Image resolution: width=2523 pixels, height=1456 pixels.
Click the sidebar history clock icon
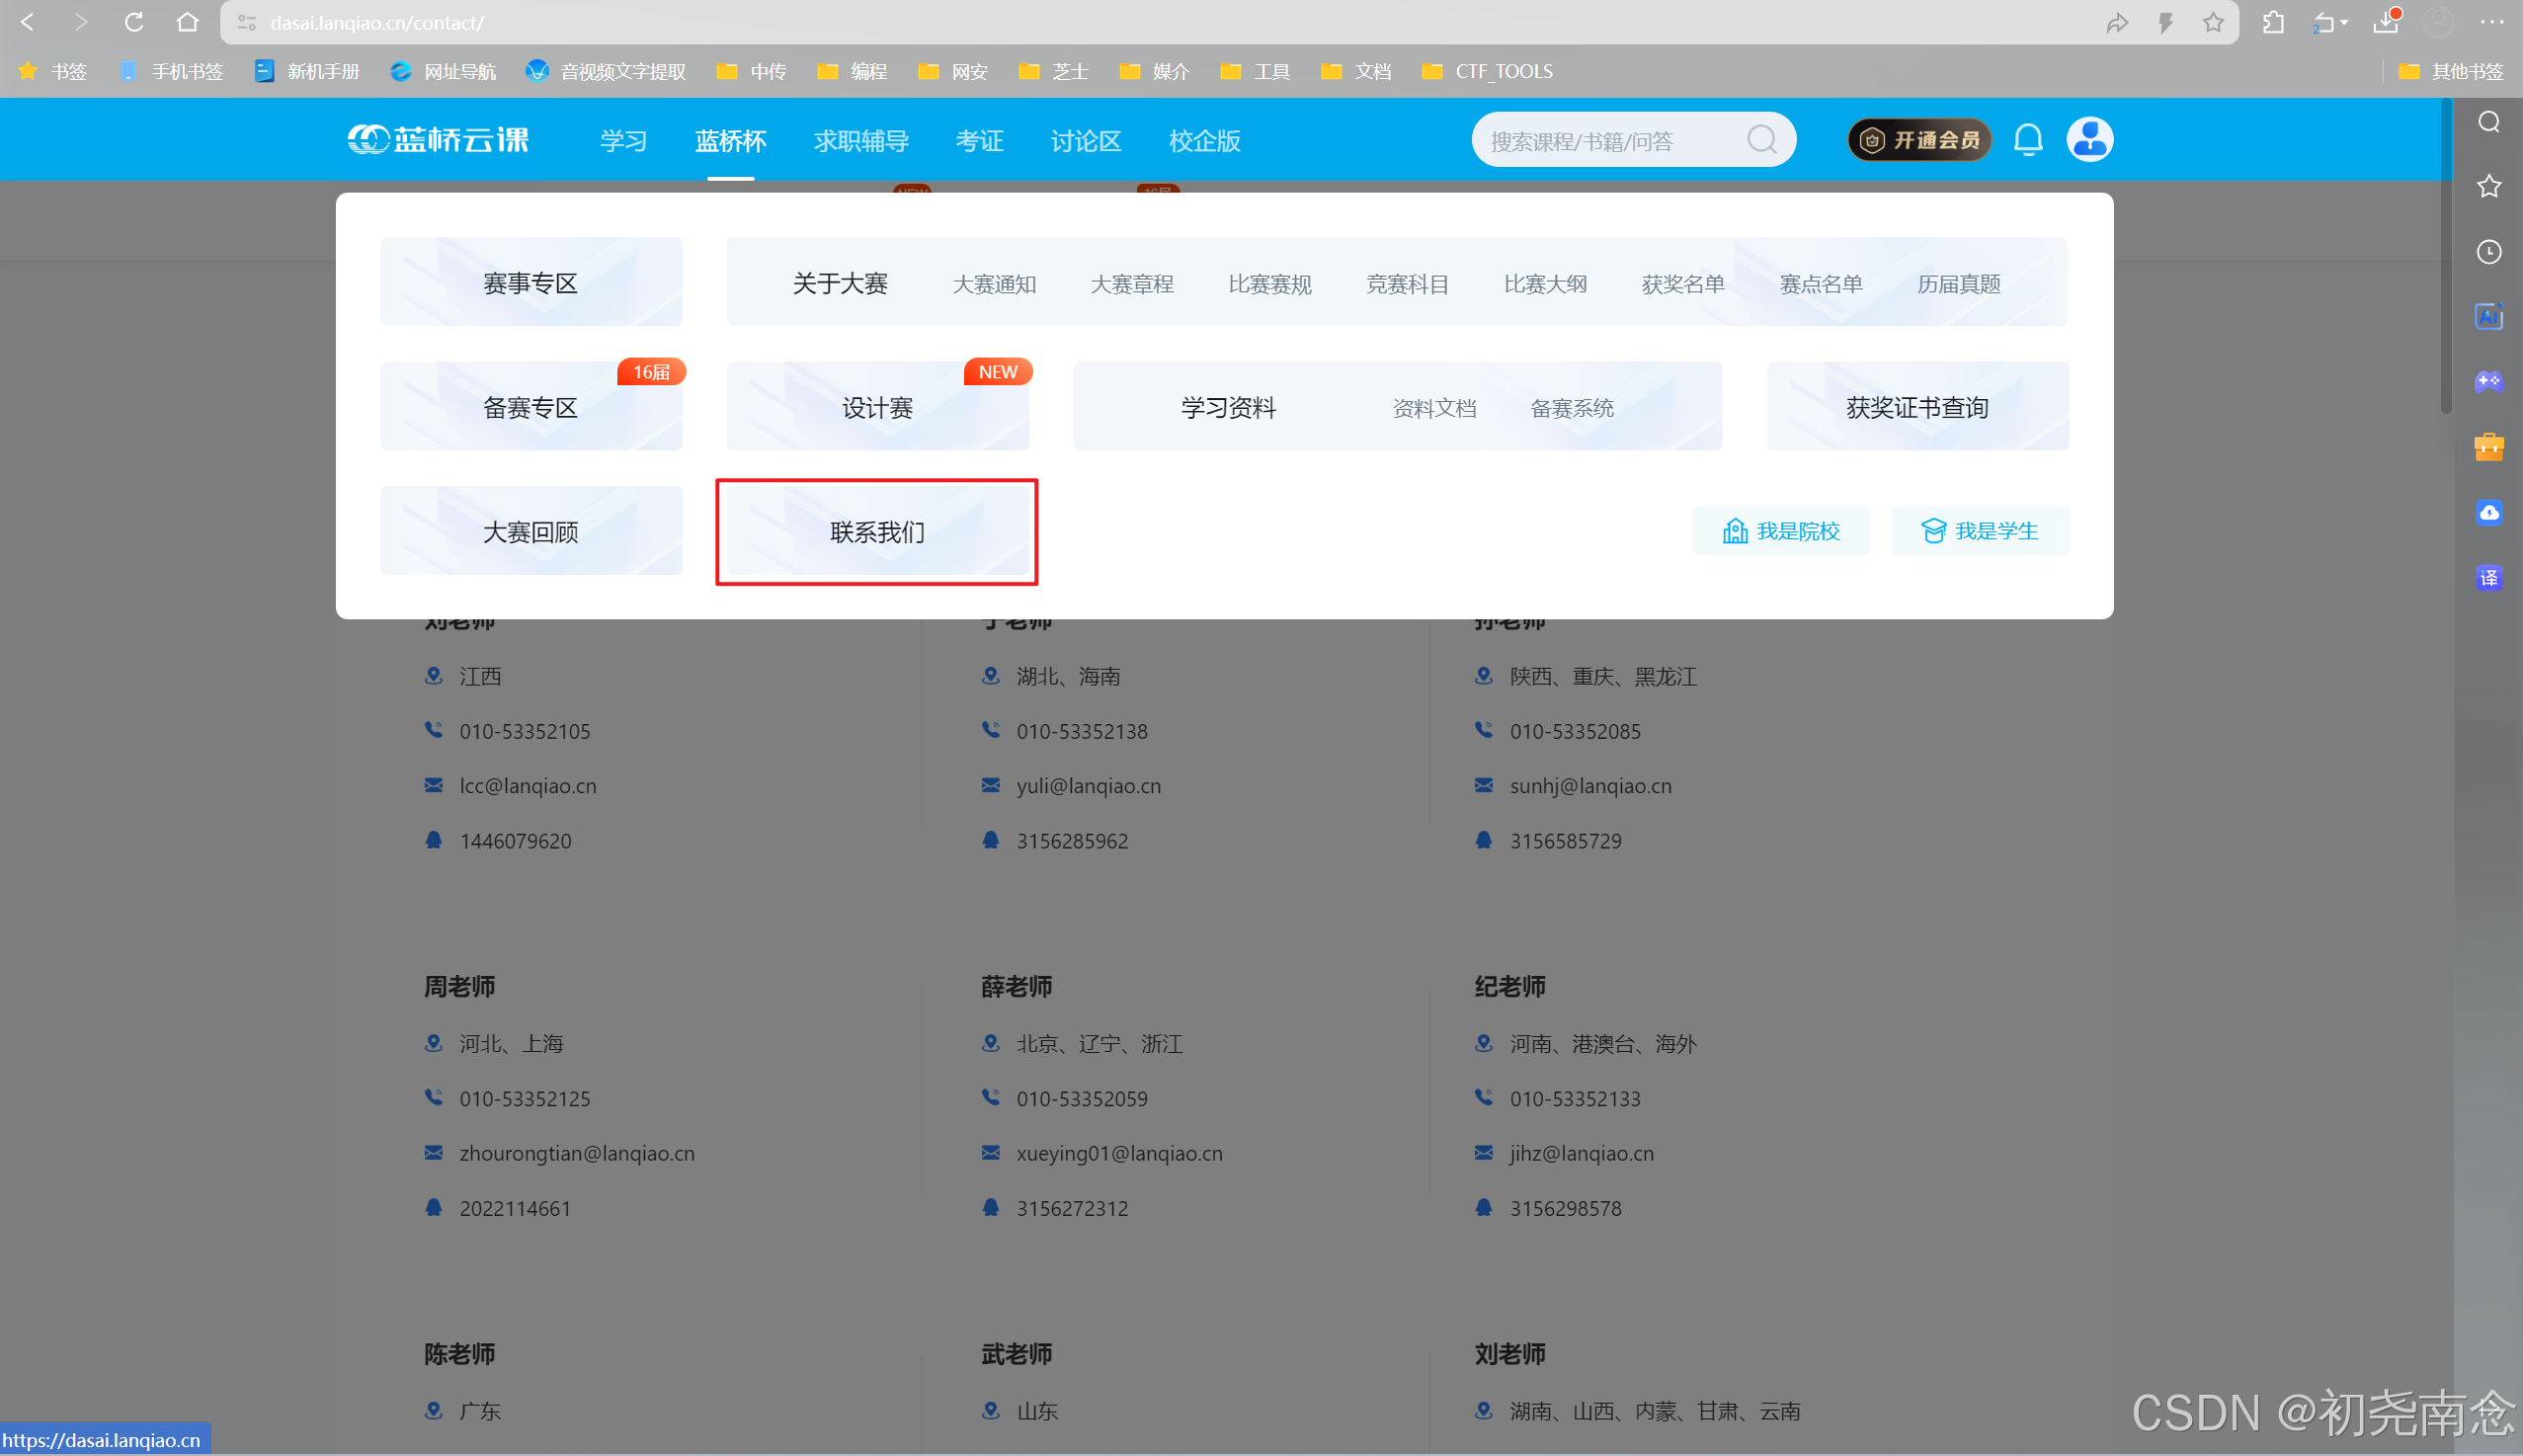click(x=2488, y=252)
